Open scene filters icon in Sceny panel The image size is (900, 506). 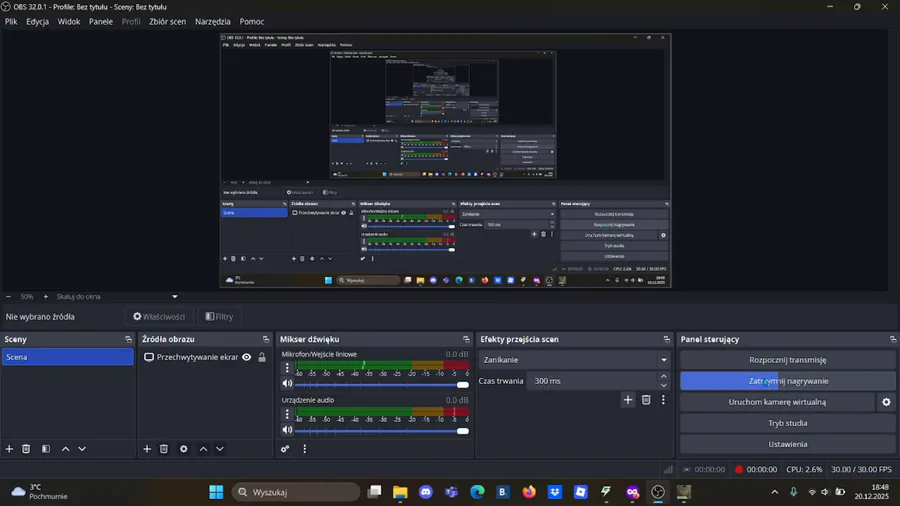[x=46, y=449]
